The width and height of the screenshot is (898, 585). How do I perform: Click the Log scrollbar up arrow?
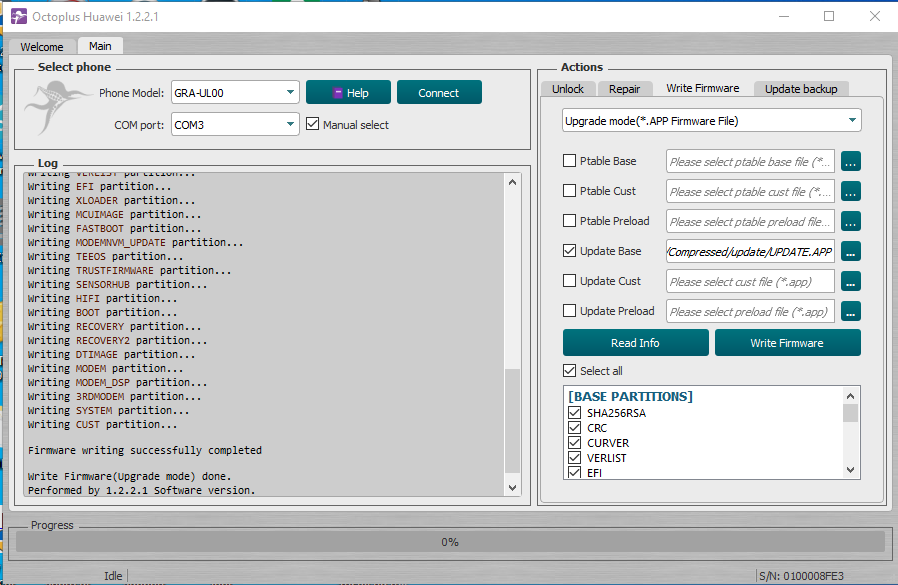coord(512,182)
